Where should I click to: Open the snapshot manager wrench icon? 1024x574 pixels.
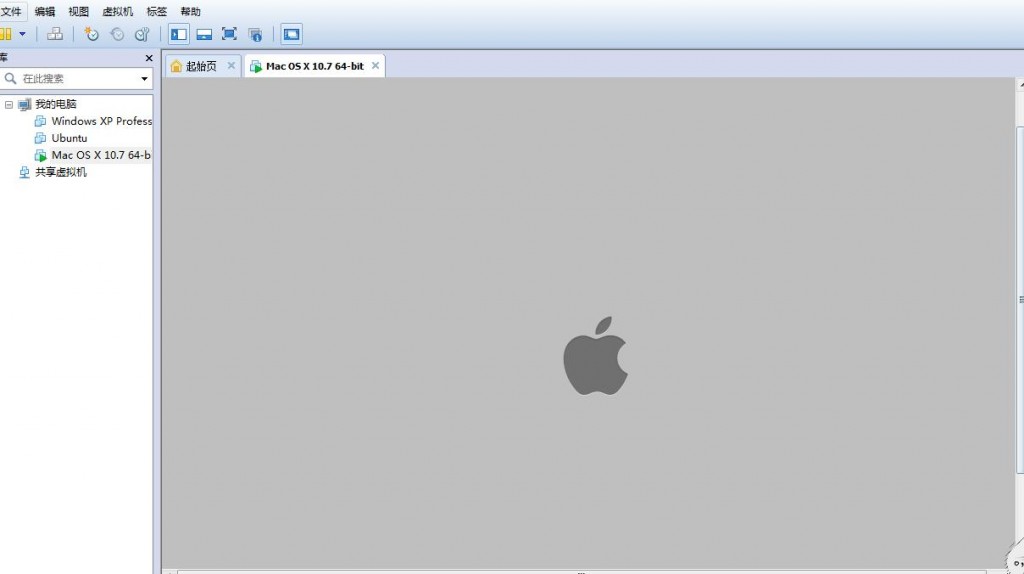pos(142,34)
